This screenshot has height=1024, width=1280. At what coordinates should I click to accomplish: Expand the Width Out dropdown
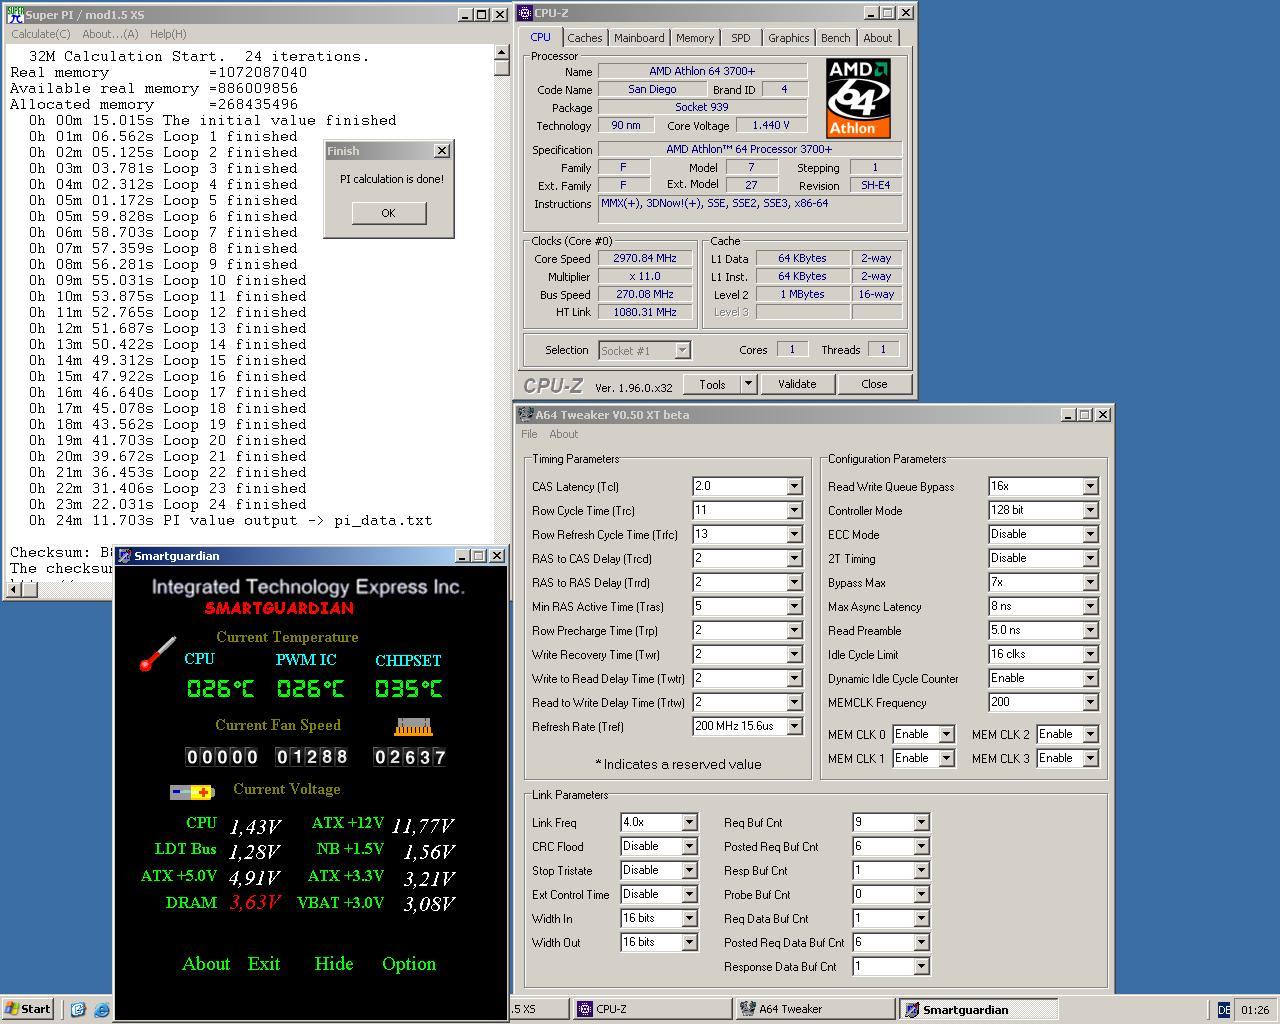[689, 943]
